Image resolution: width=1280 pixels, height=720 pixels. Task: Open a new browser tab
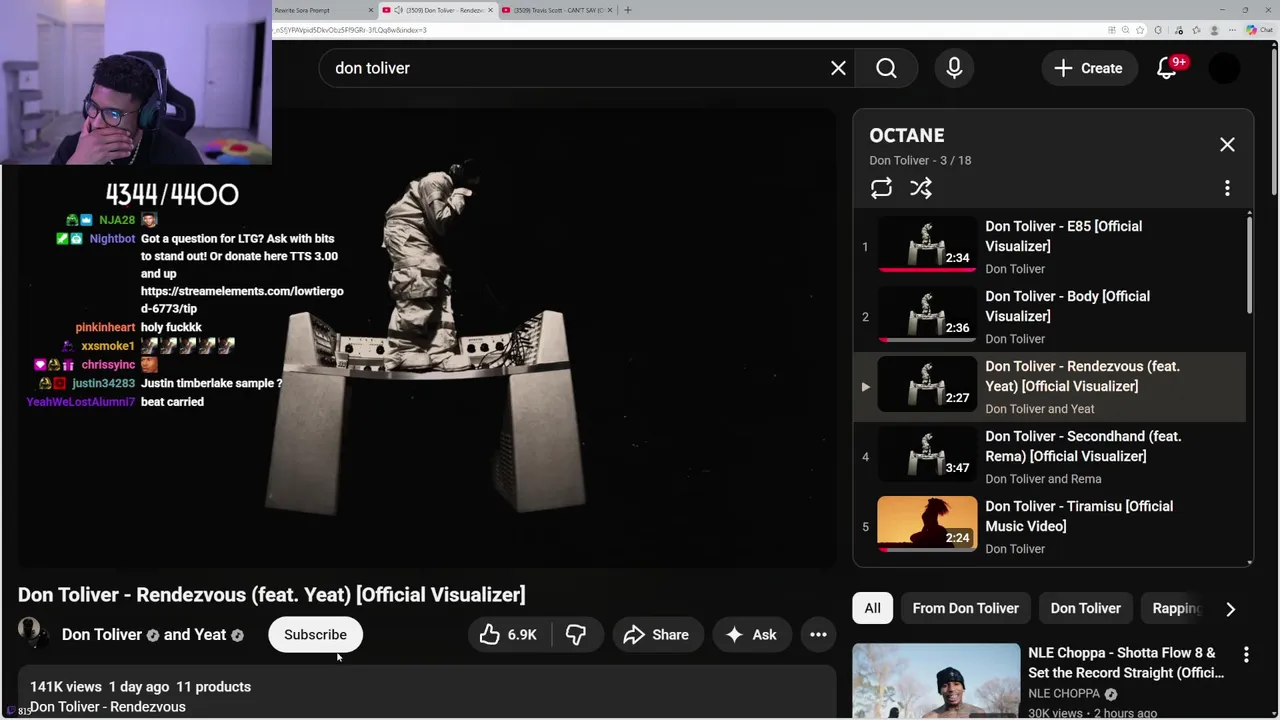coord(627,10)
